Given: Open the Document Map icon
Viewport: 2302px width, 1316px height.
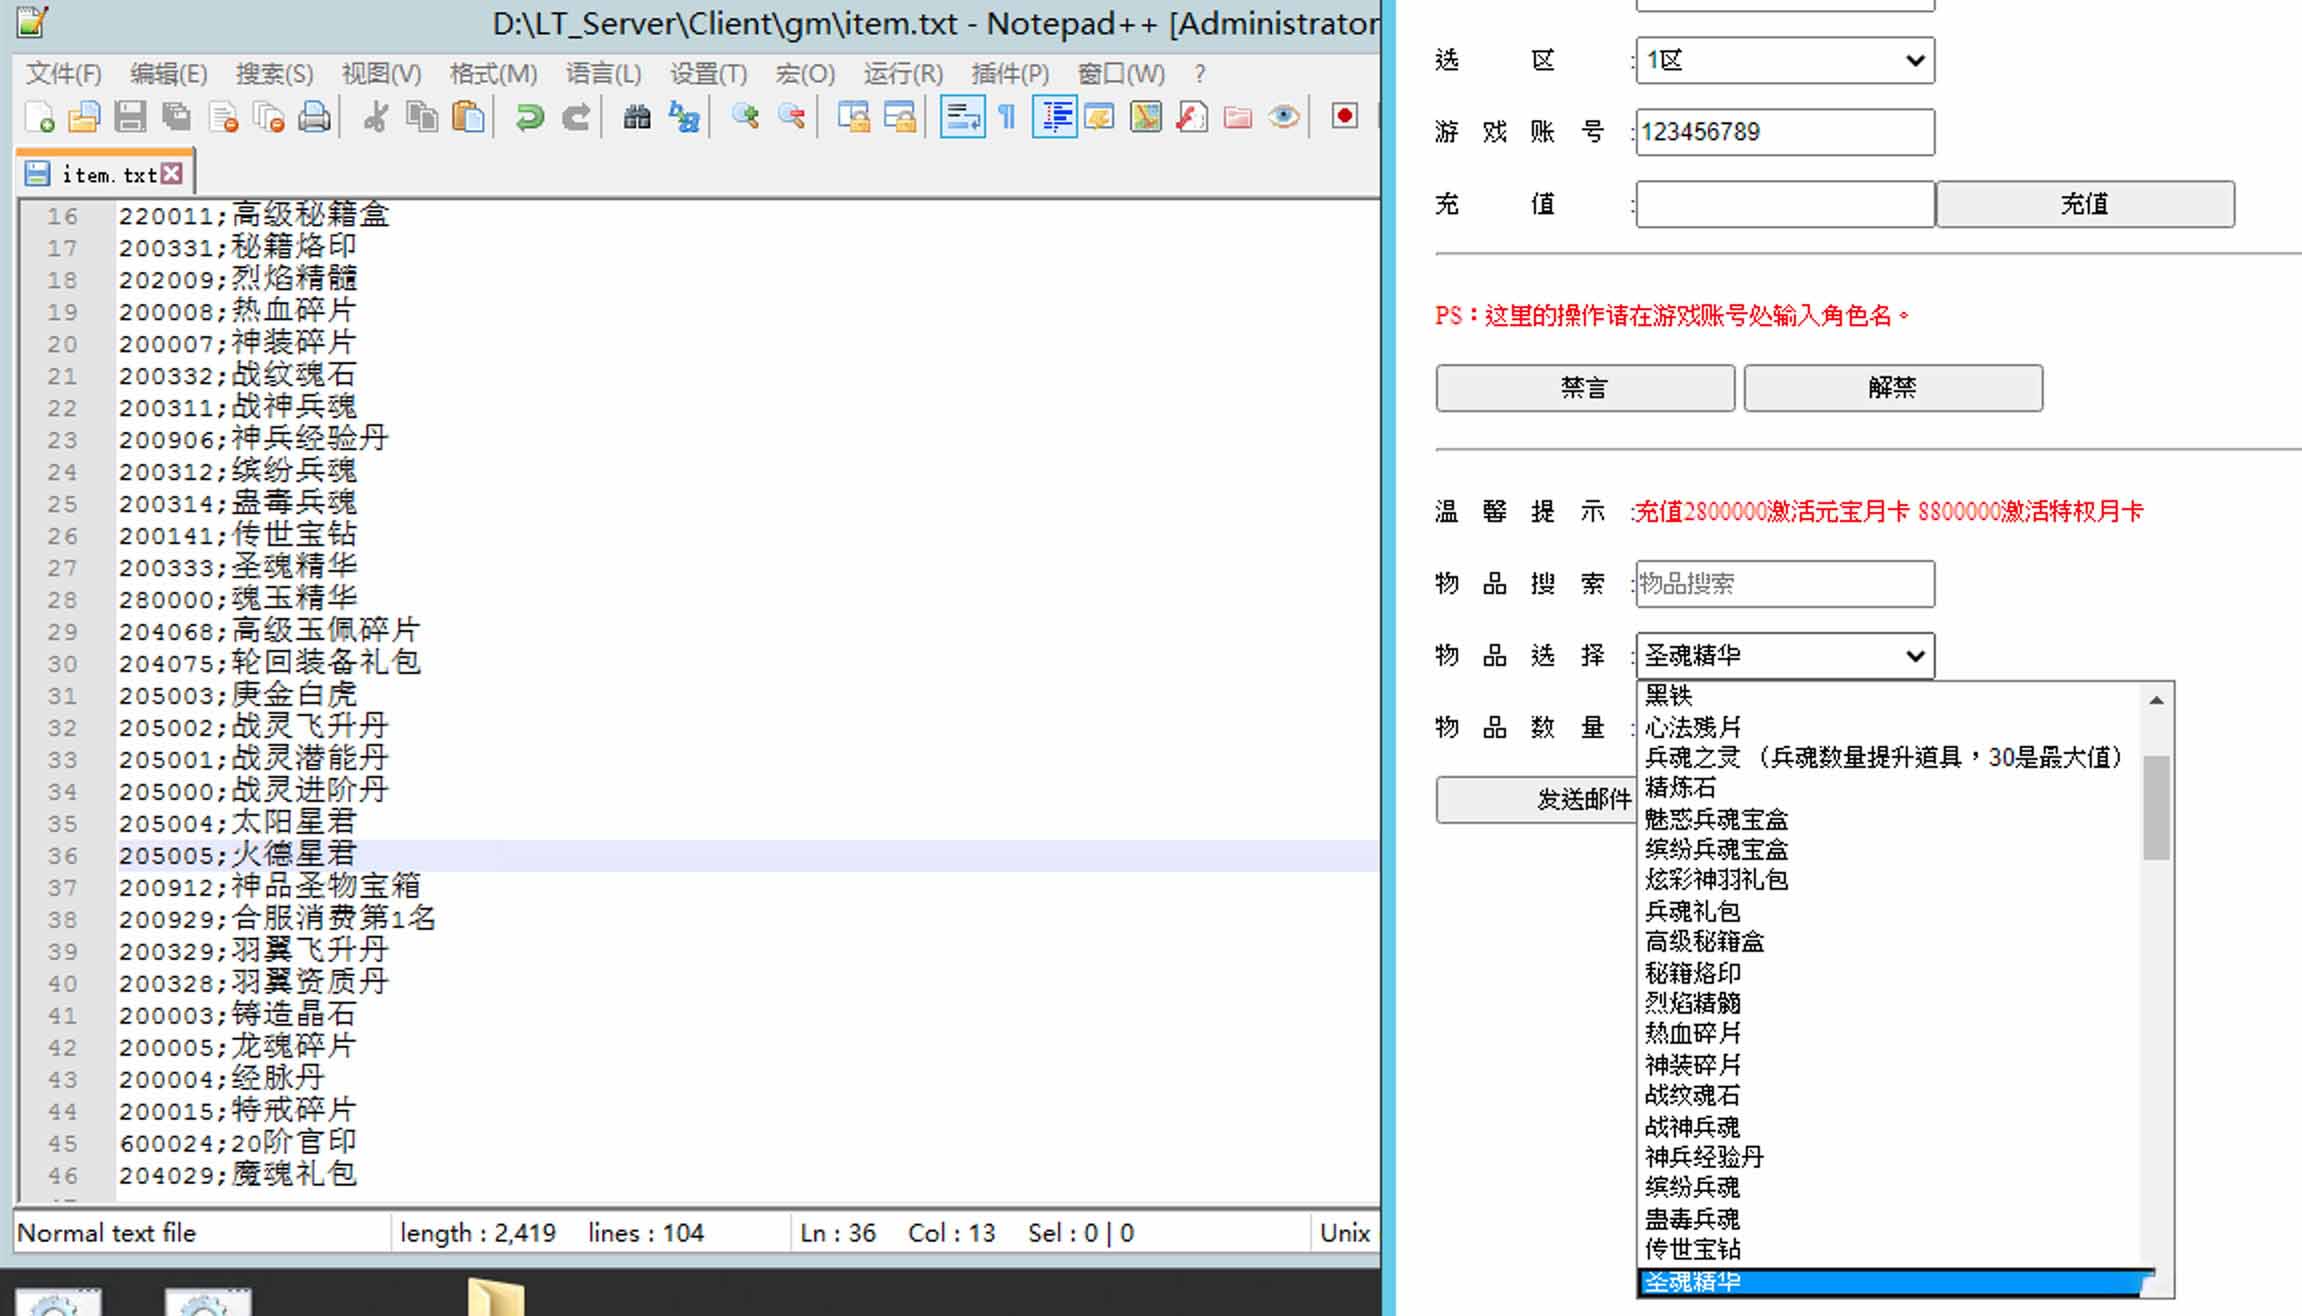Looking at the screenshot, I should 1146,117.
